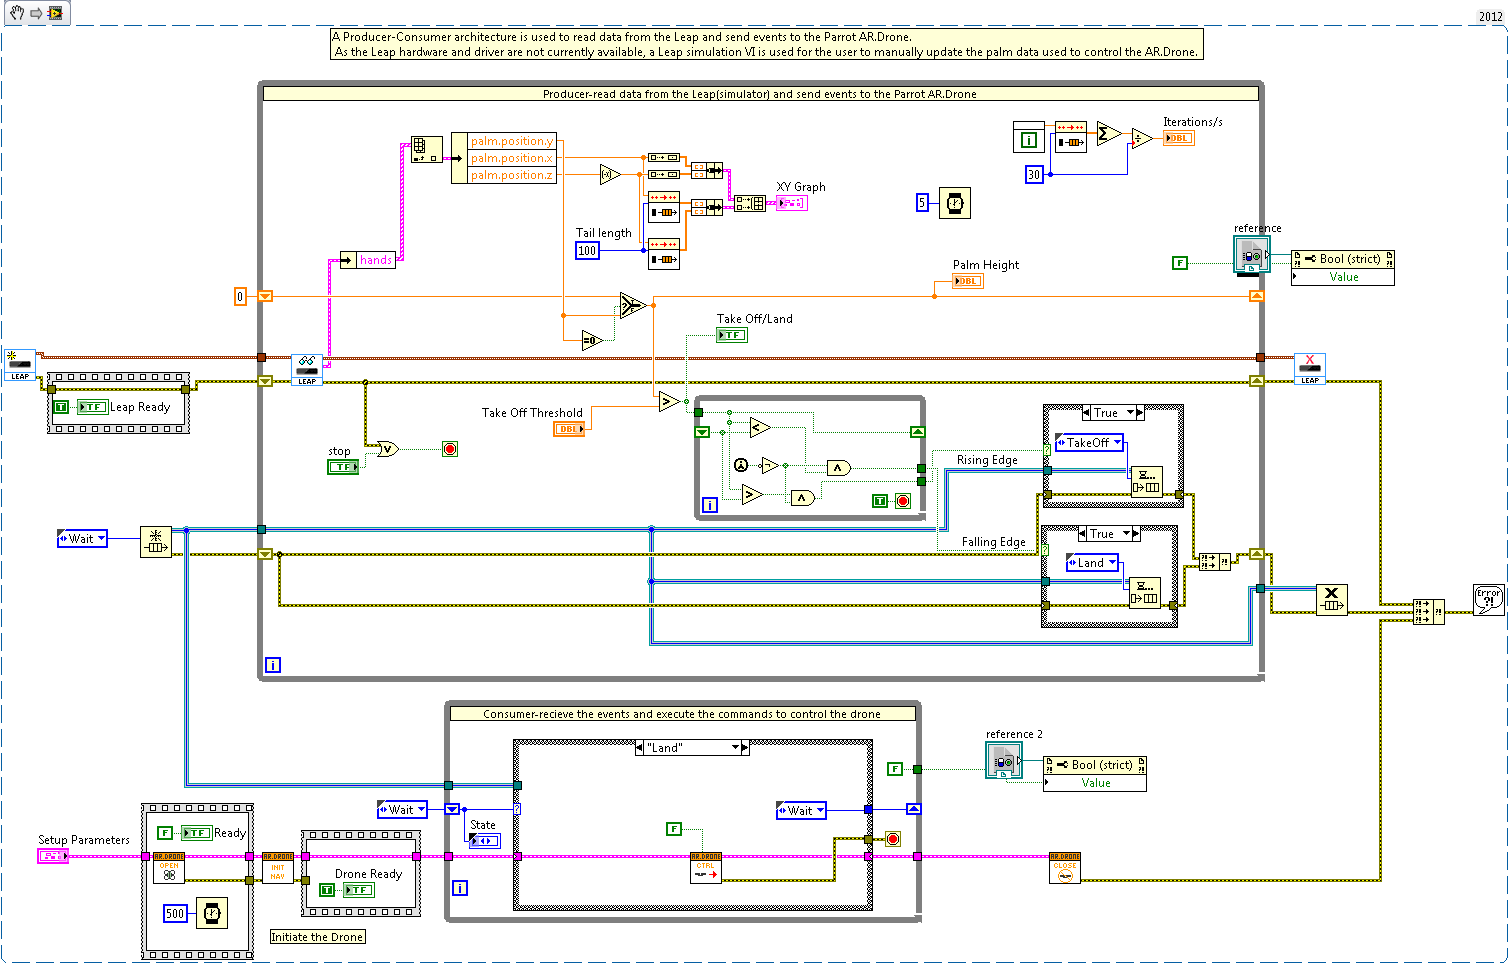1509x964 pixels.
Task: Click the numeric constant 5
Action: pos(922,203)
